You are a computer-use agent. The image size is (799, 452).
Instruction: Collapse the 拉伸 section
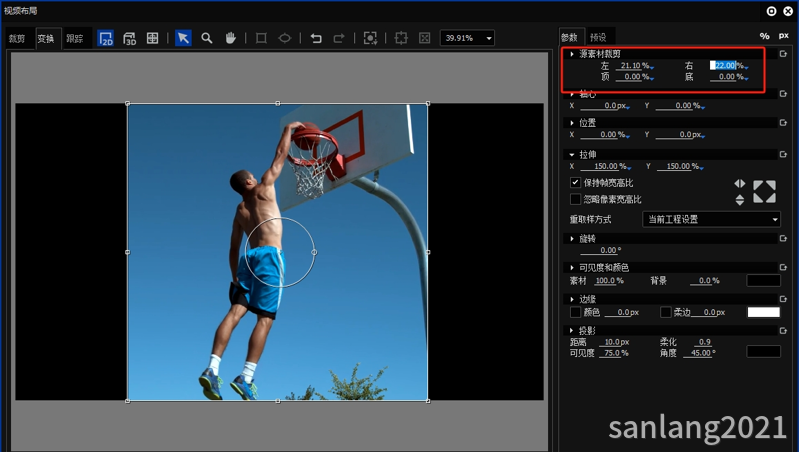pos(571,155)
